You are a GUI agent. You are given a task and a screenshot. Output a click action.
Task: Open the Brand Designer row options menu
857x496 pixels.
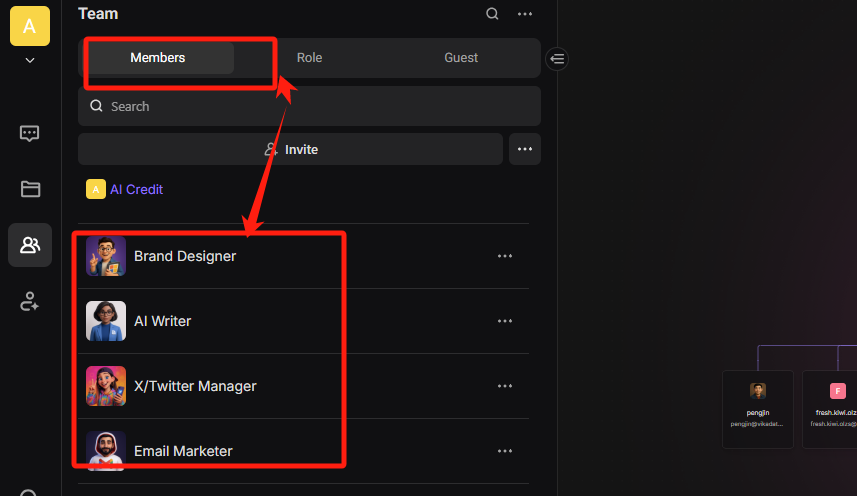point(505,256)
